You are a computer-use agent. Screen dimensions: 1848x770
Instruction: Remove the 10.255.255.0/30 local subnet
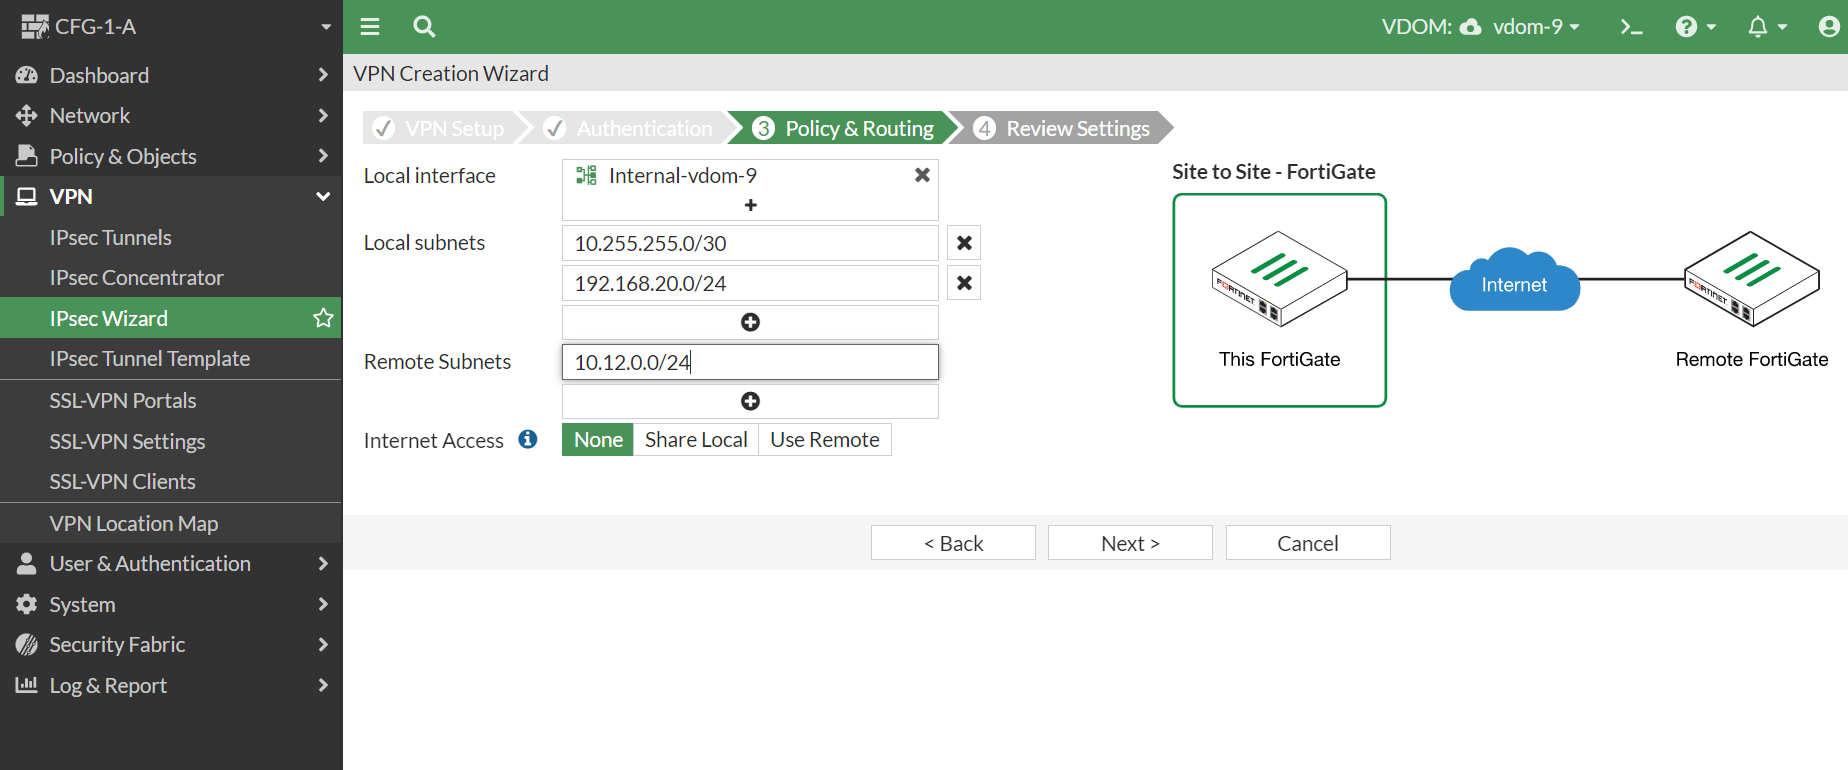[964, 243]
